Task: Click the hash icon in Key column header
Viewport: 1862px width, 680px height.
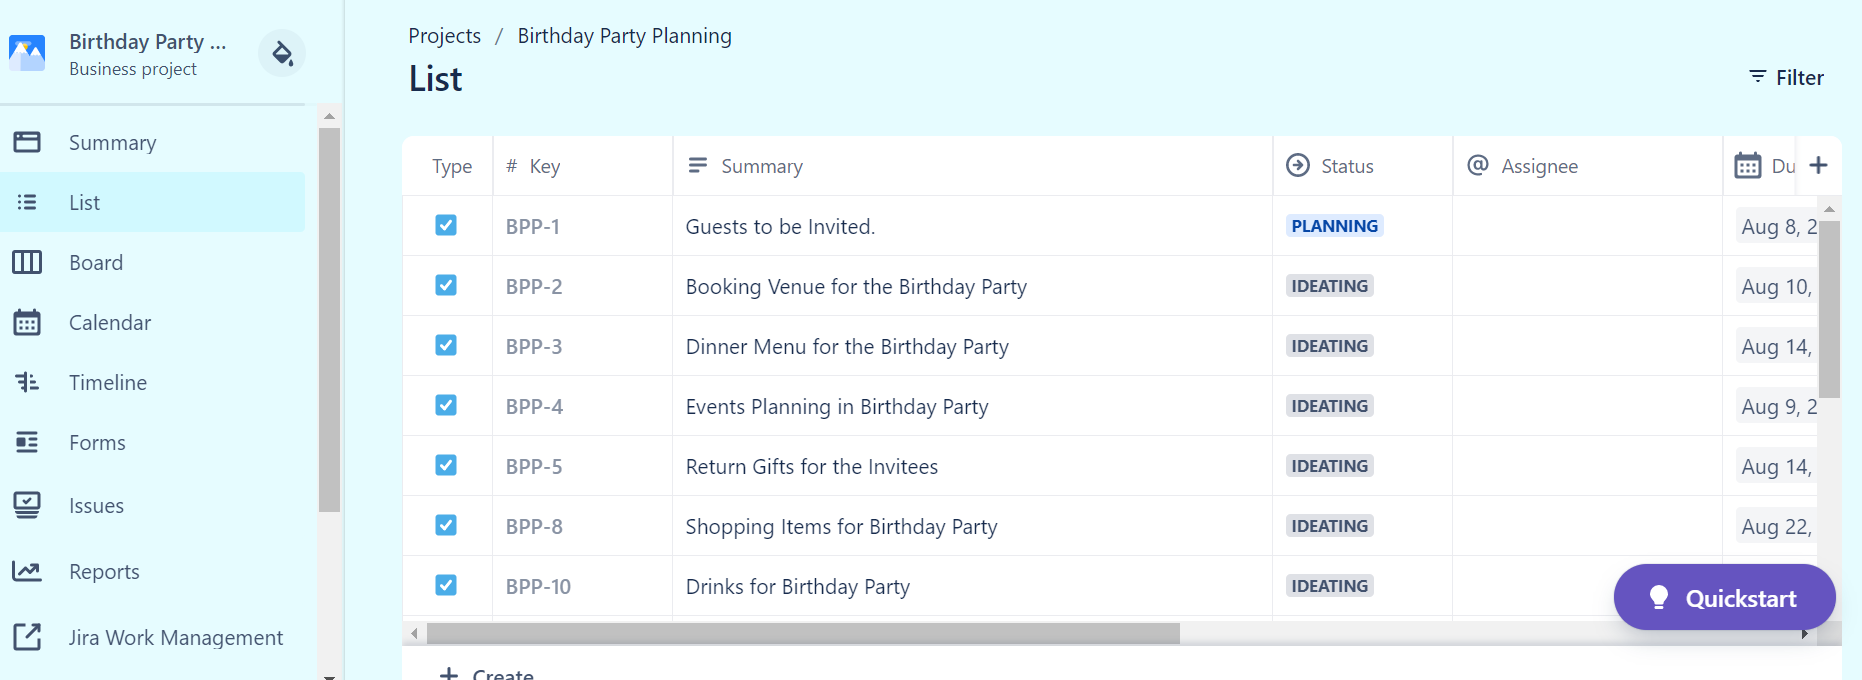Action: click(511, 165)
